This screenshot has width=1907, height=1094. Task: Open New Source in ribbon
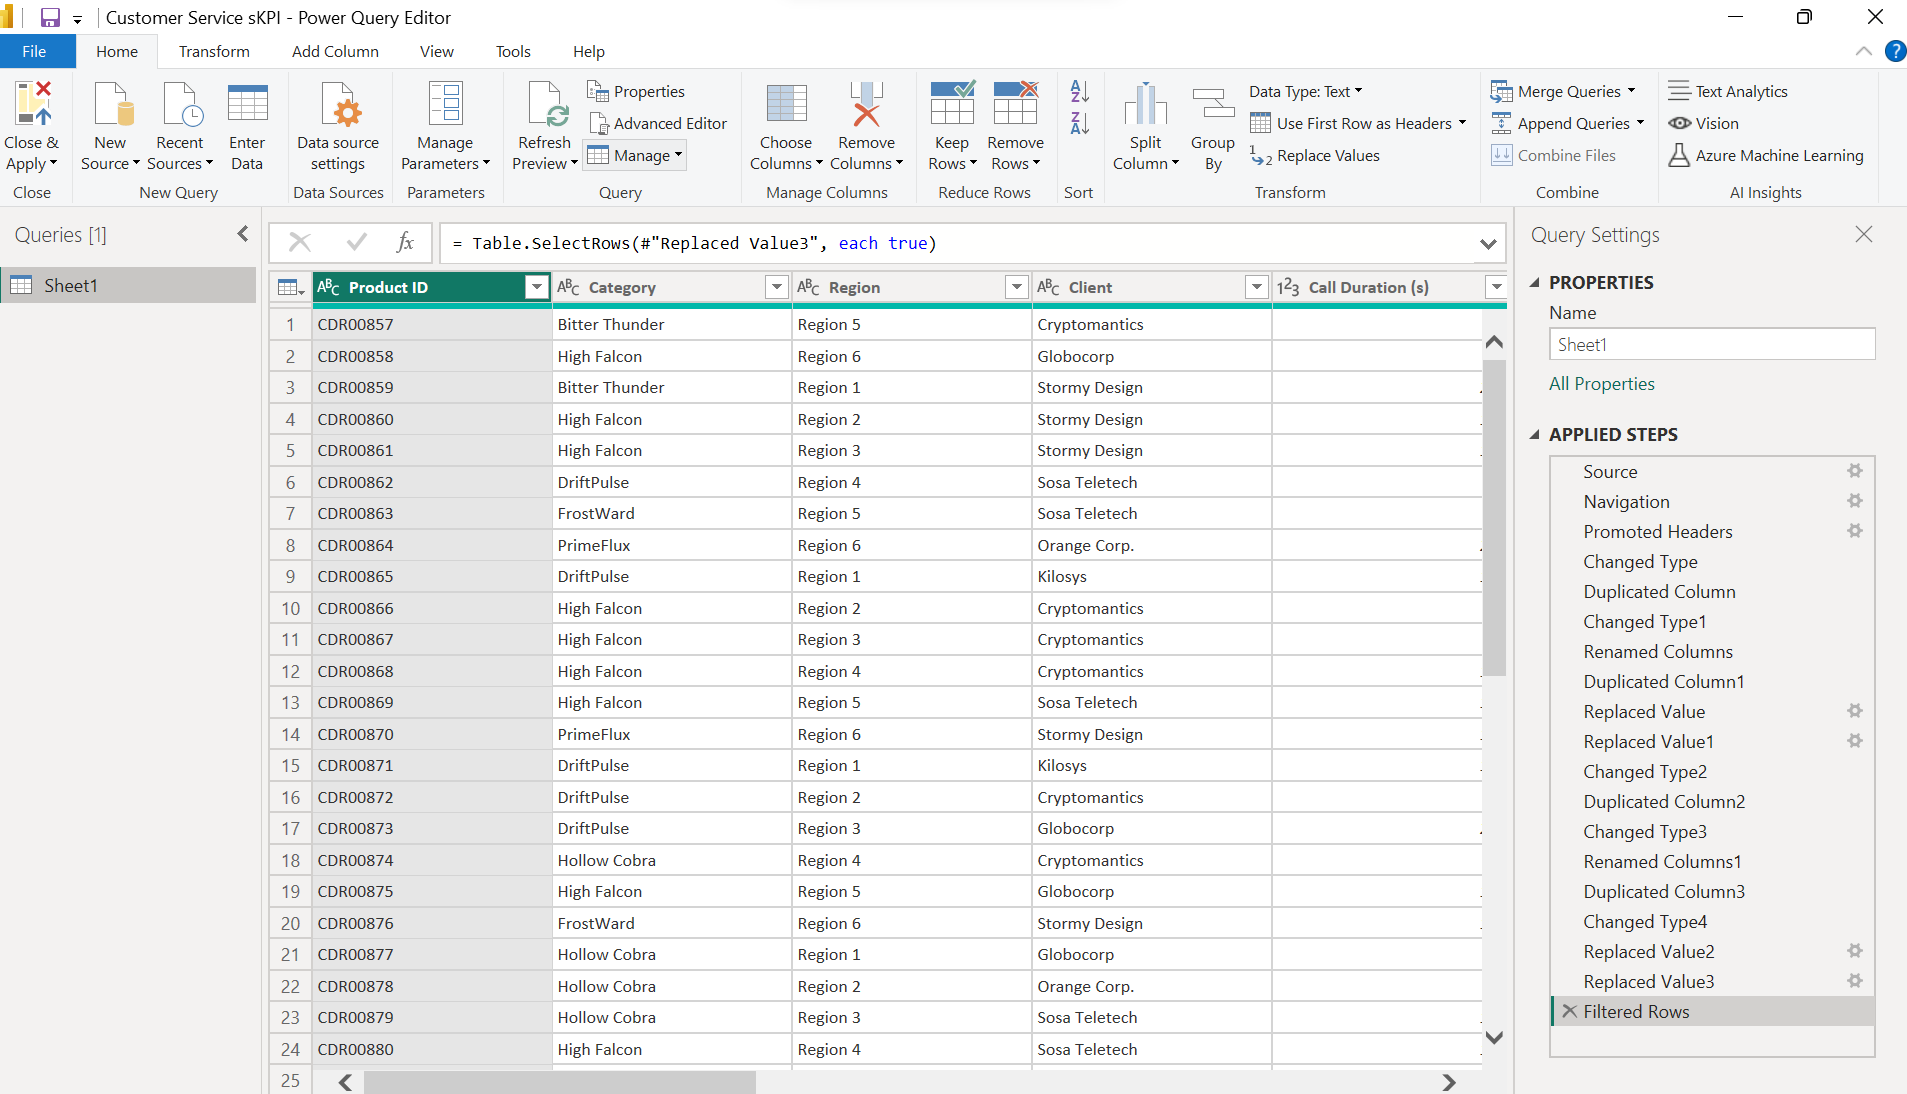coord(110,127)
